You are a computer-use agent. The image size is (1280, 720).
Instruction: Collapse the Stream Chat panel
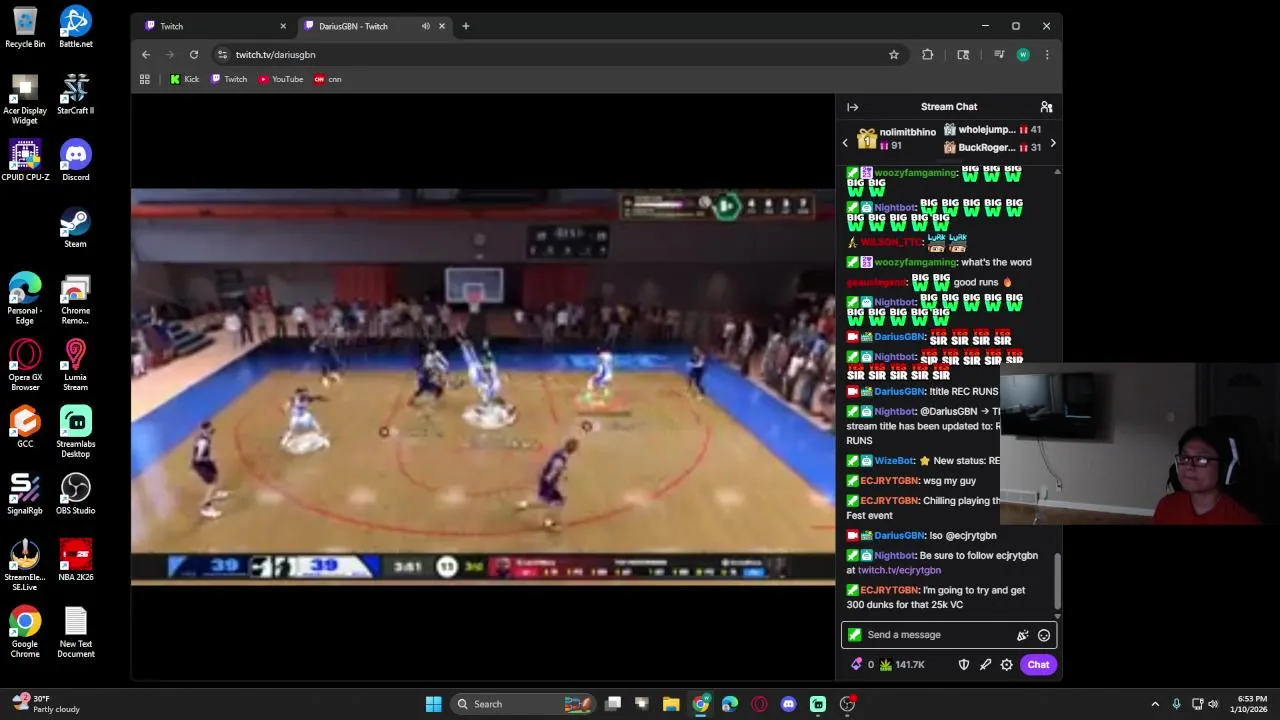click(x=852, y=107)
